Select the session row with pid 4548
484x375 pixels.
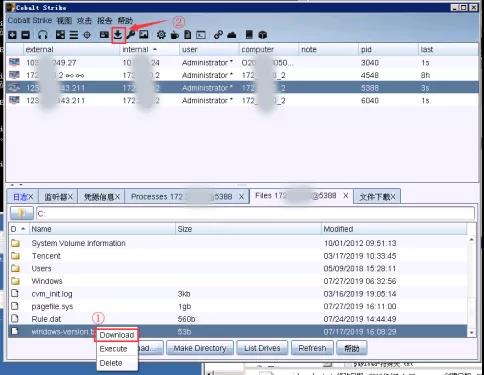(242, 75)
